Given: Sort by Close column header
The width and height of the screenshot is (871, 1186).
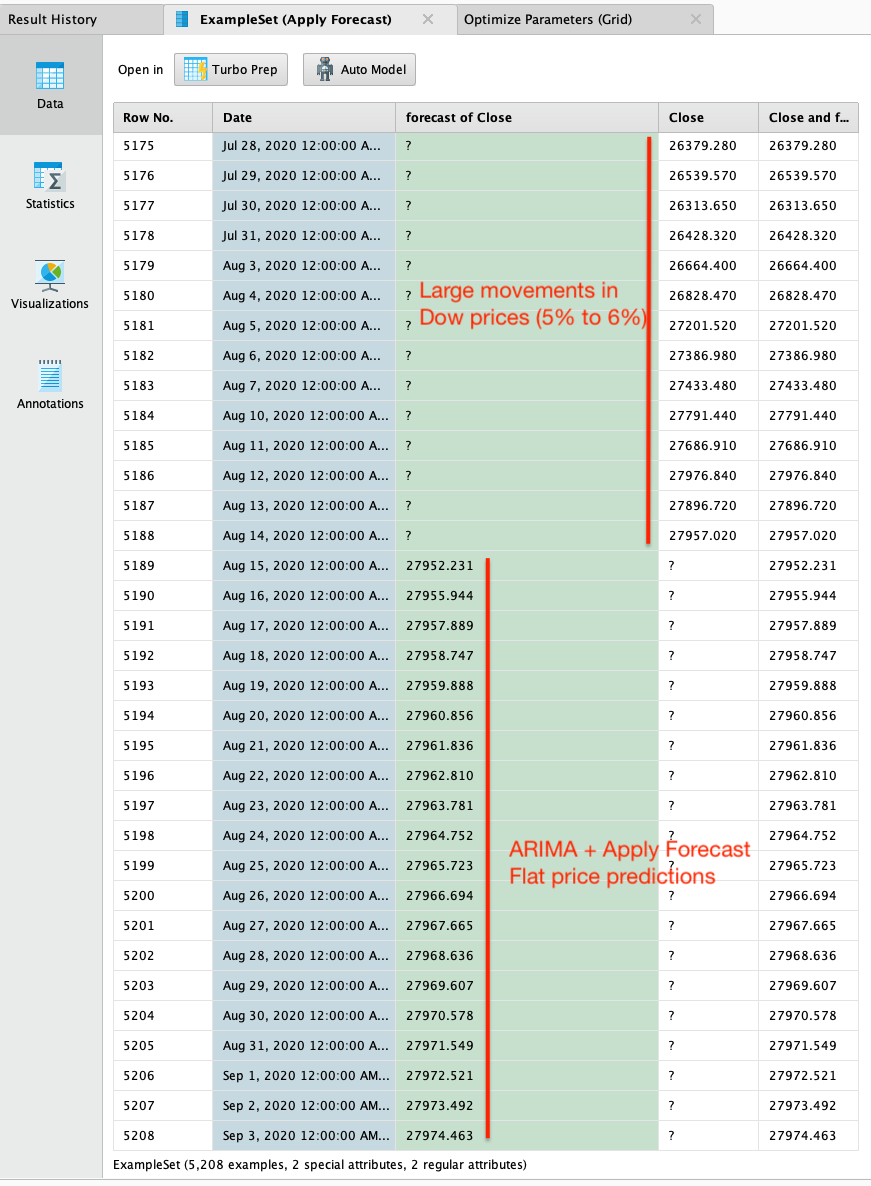Looking at the screenshot, I should click(x=708, y=117).
